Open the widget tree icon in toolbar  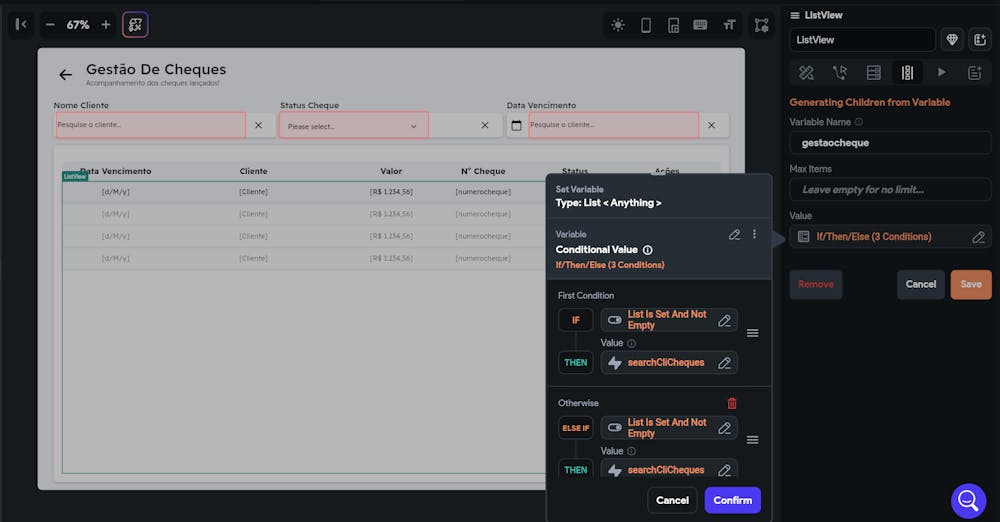tap(761, 25)
